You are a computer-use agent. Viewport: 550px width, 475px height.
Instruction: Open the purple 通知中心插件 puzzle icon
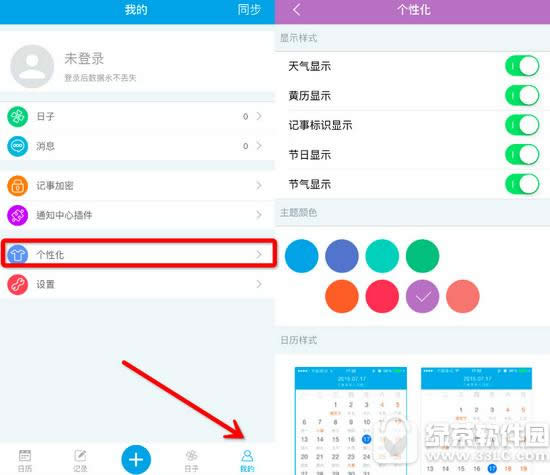(x=18, y=215)
